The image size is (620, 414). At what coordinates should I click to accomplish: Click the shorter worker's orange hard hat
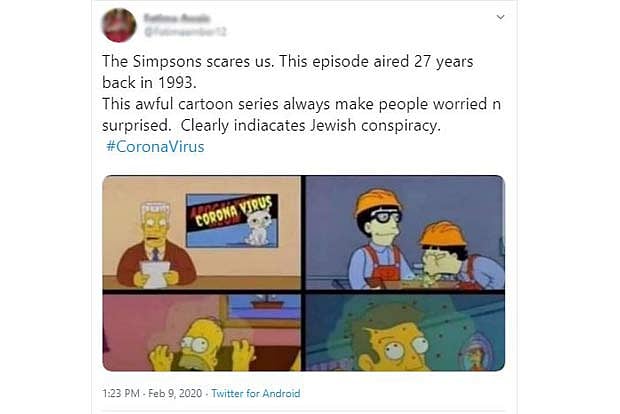[x=442, y=234]
